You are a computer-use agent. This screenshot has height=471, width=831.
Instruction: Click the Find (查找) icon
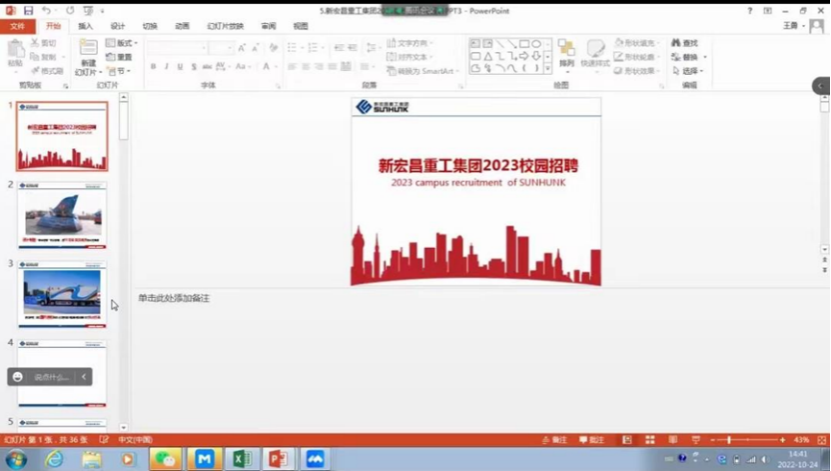click(684, 43)
